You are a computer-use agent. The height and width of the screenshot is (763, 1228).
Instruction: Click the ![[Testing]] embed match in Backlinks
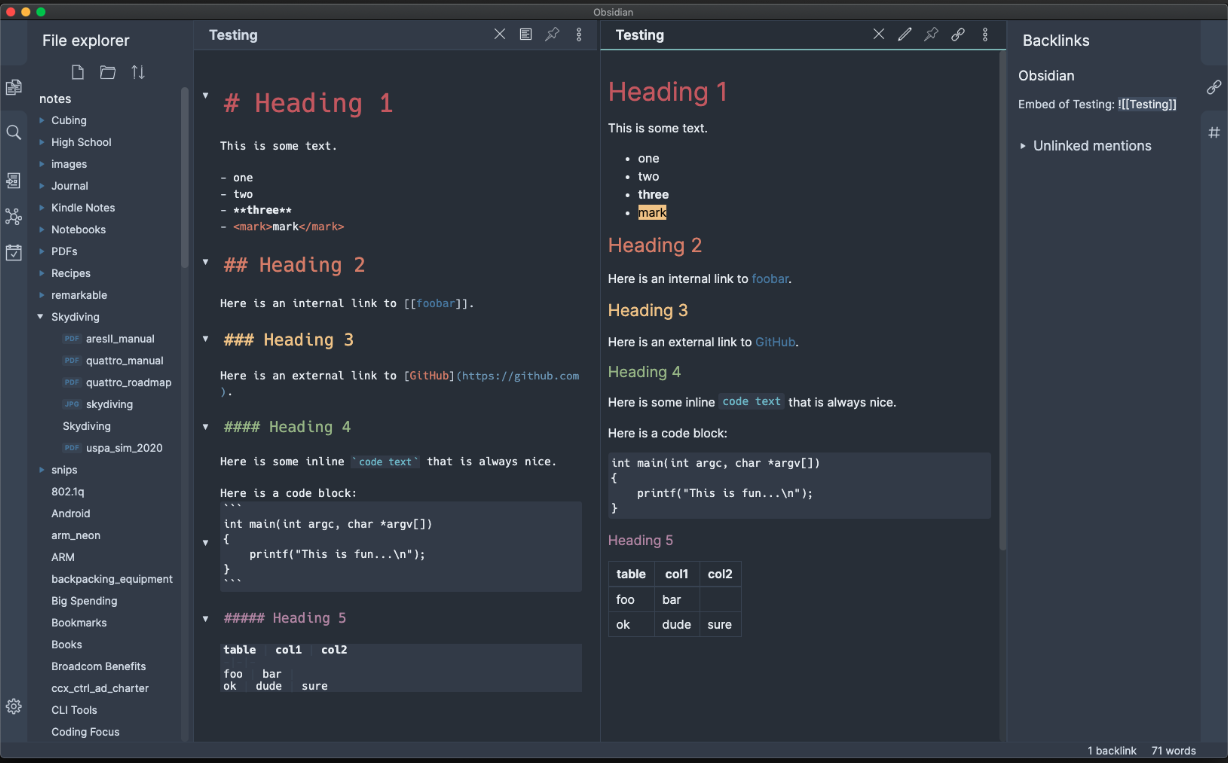coord(1147,104)
